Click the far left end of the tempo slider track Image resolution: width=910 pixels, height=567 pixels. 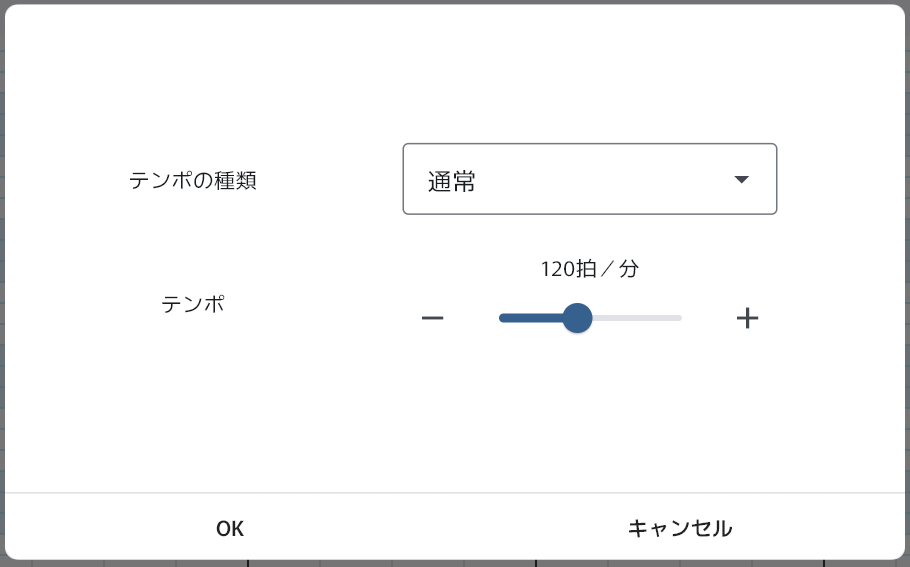coord(501,318)
